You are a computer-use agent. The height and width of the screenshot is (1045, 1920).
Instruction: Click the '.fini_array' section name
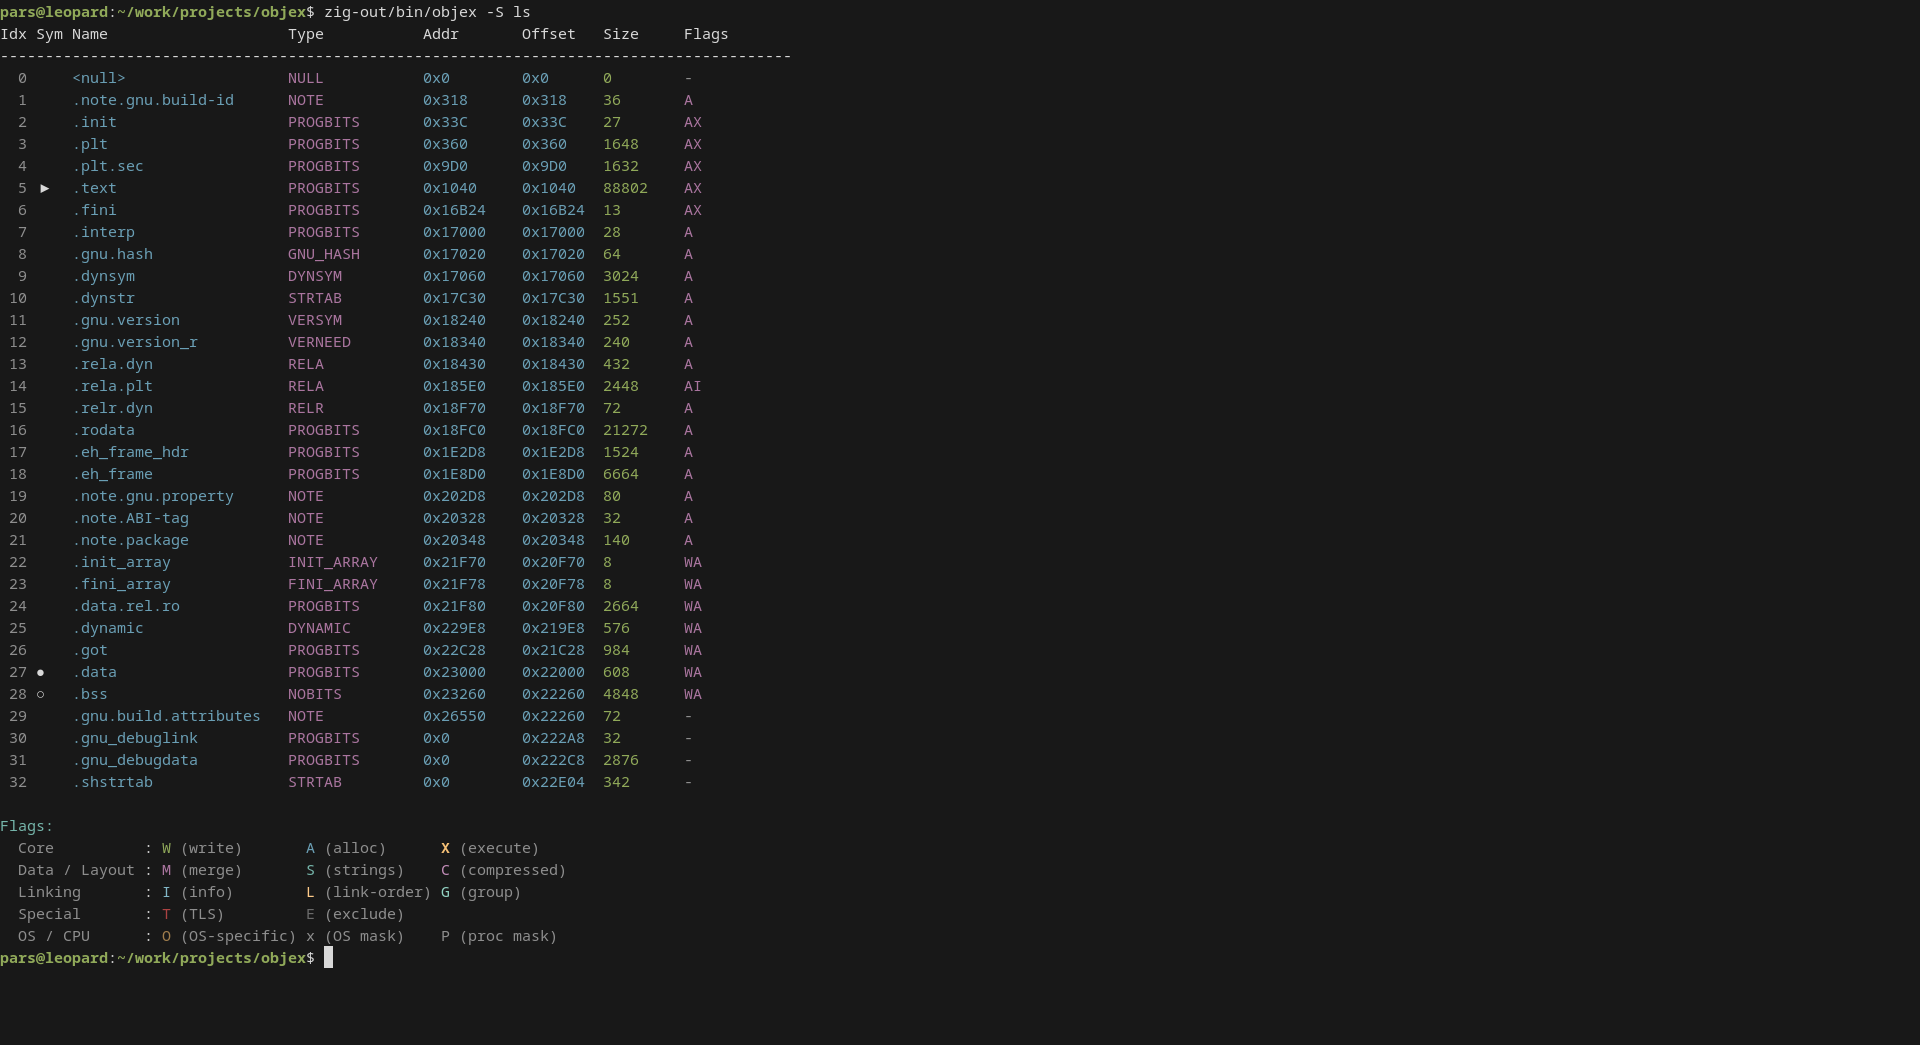121,584
